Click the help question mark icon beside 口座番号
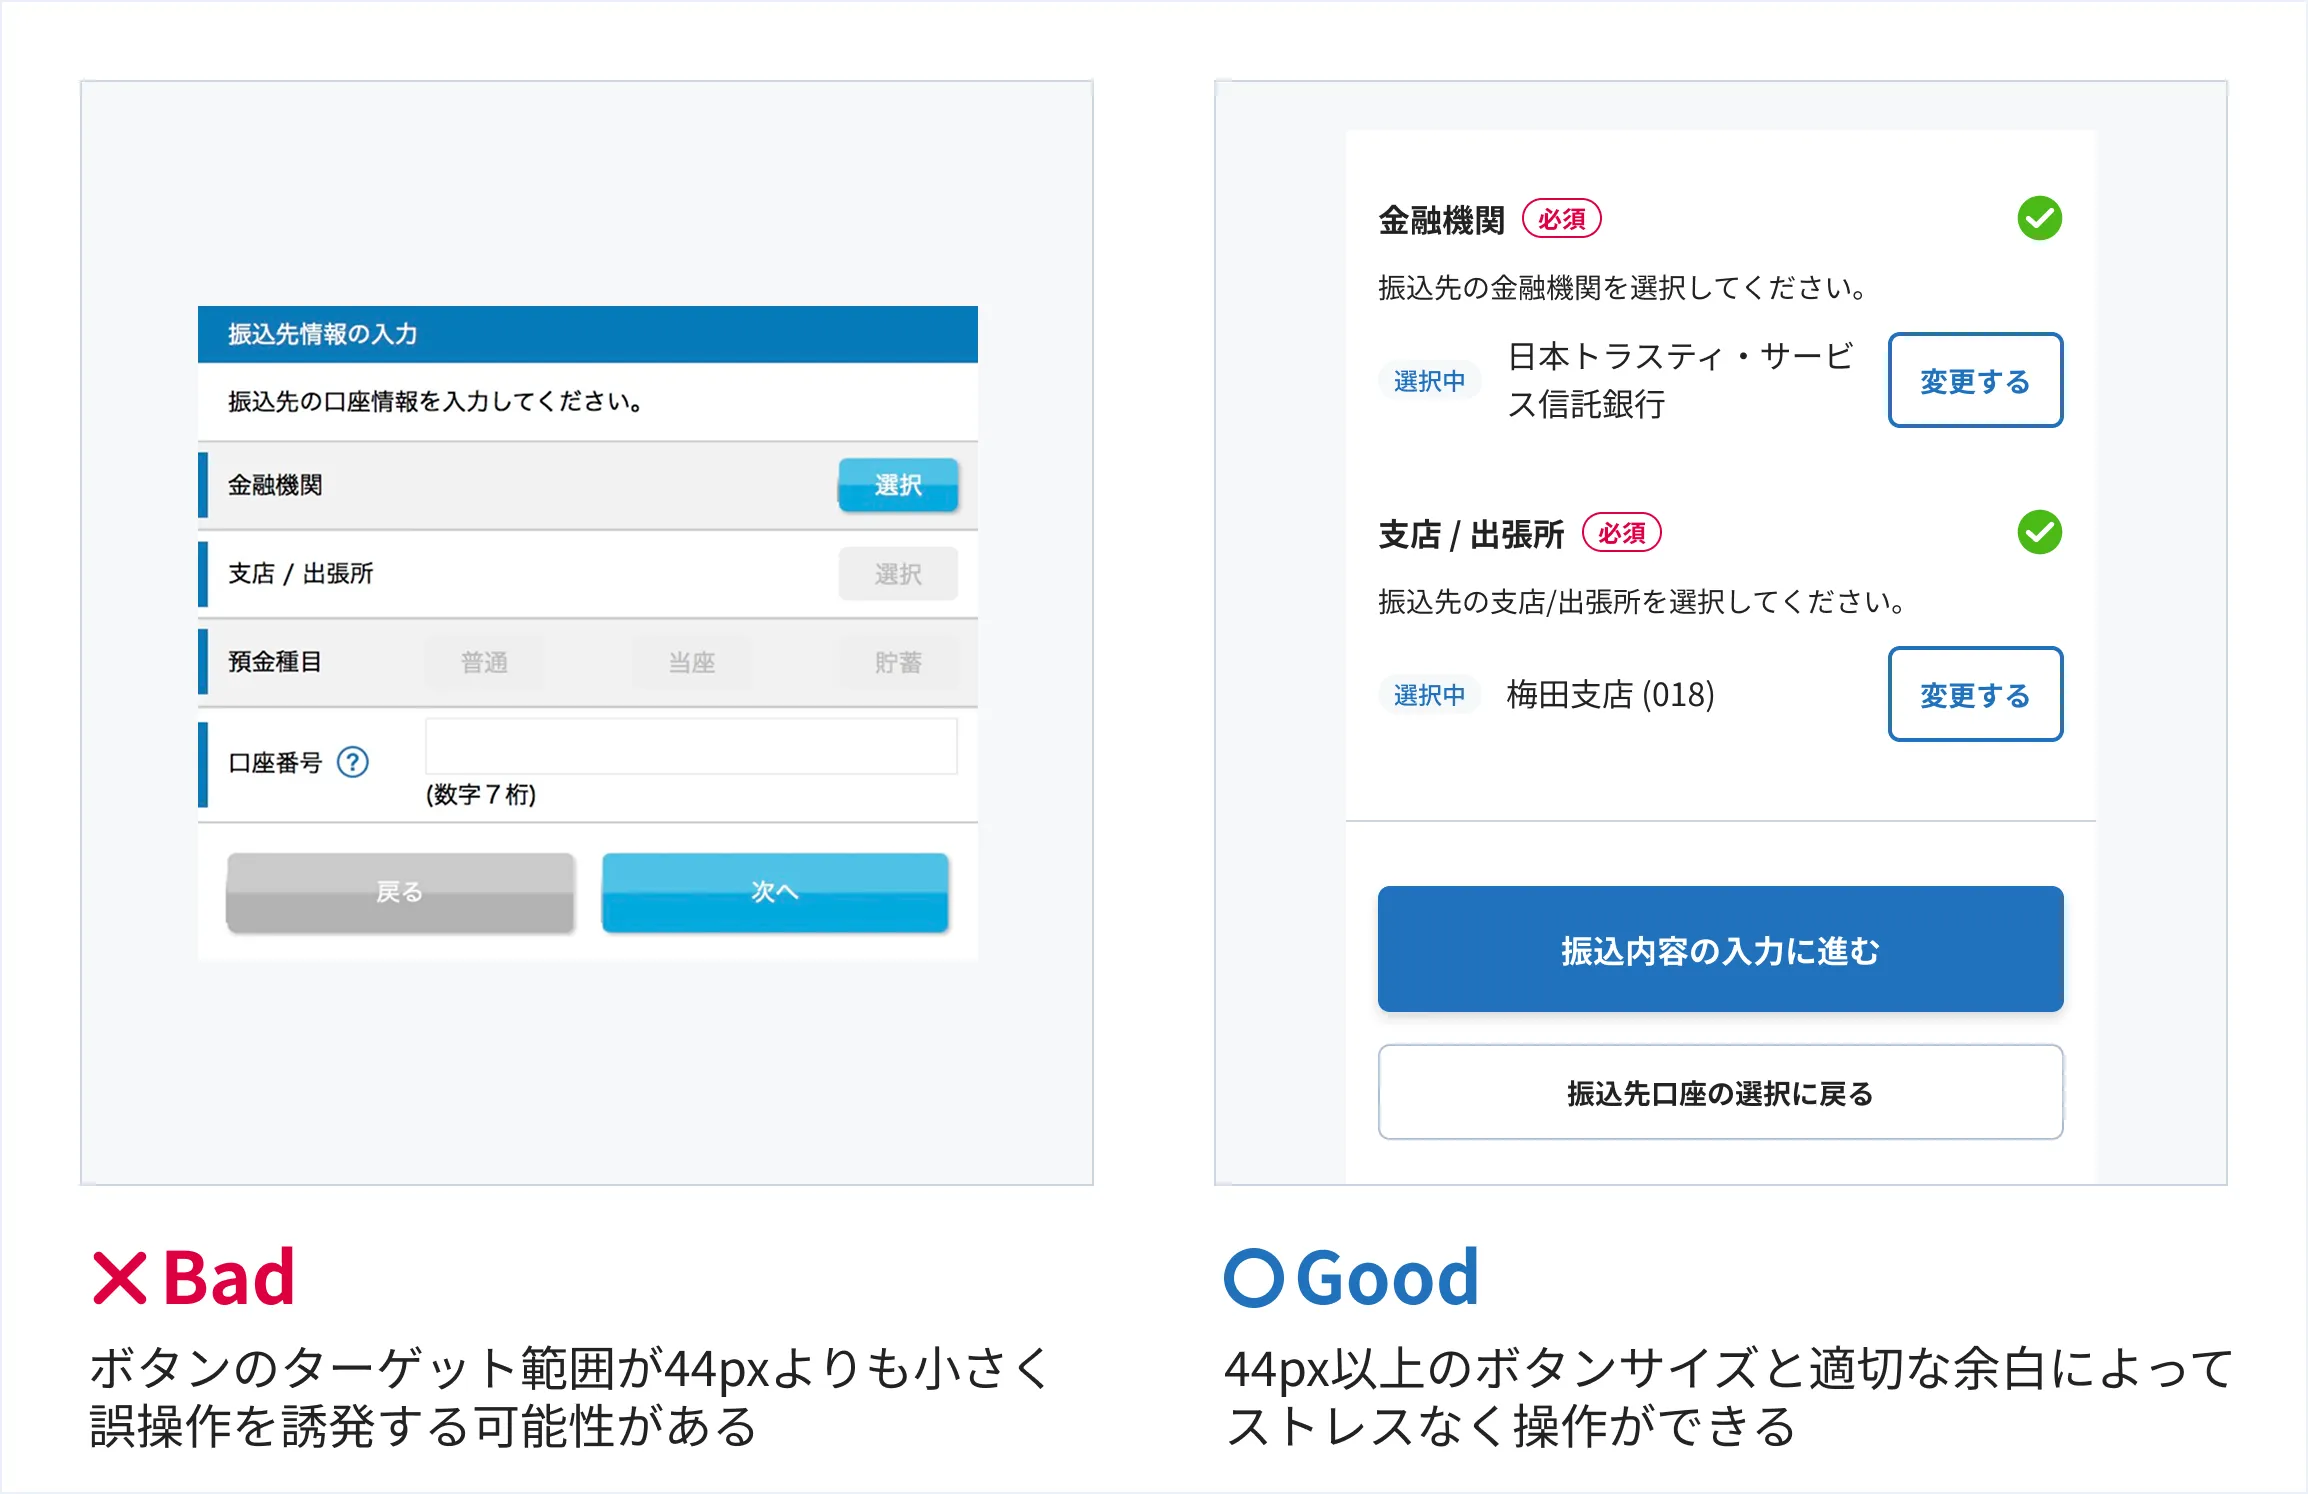The image size is (2308, 1494). pos(353,763)
